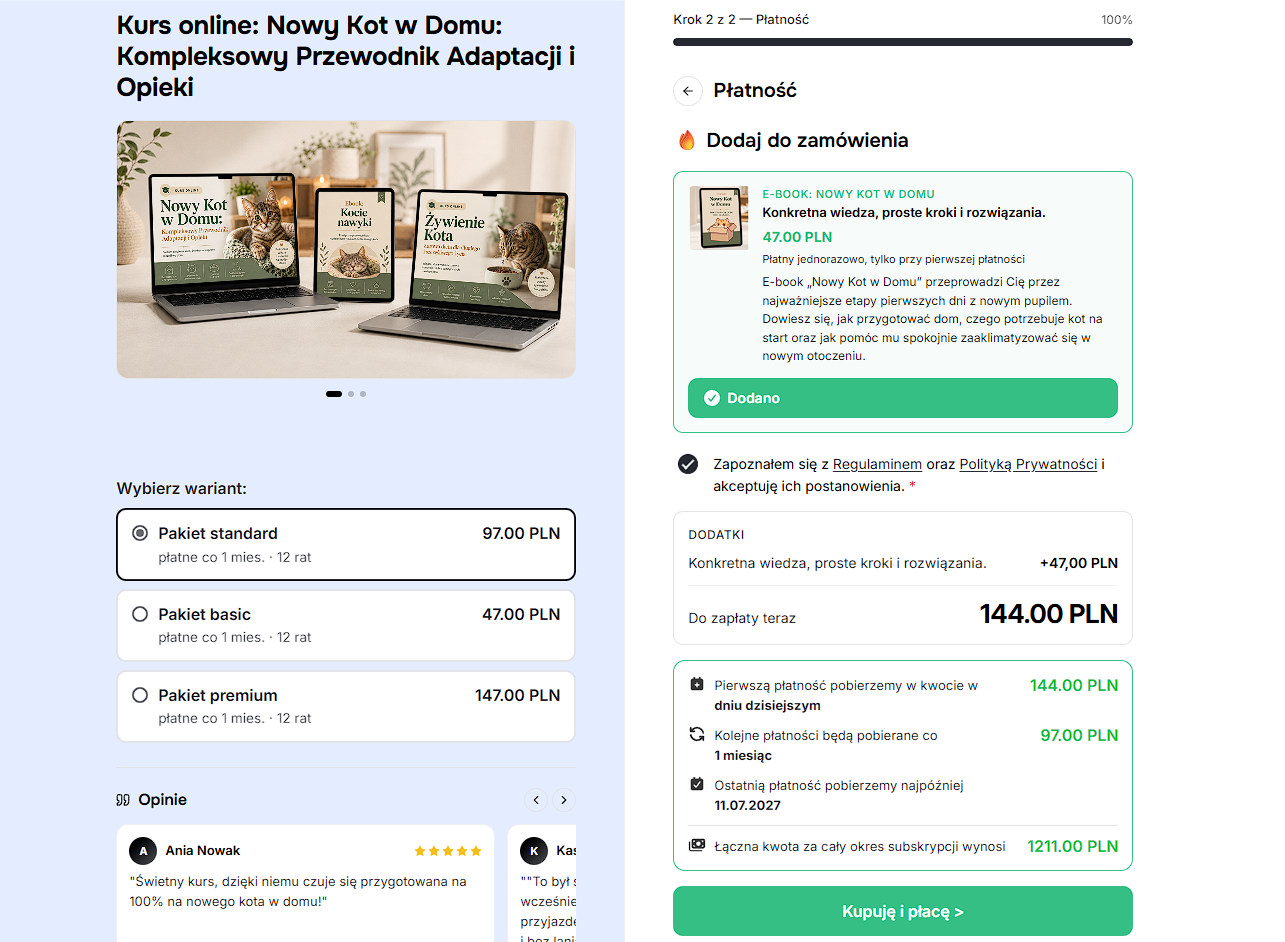
Task: Open the Polityką Prywatności link
Action: (x=1028, y=464)
